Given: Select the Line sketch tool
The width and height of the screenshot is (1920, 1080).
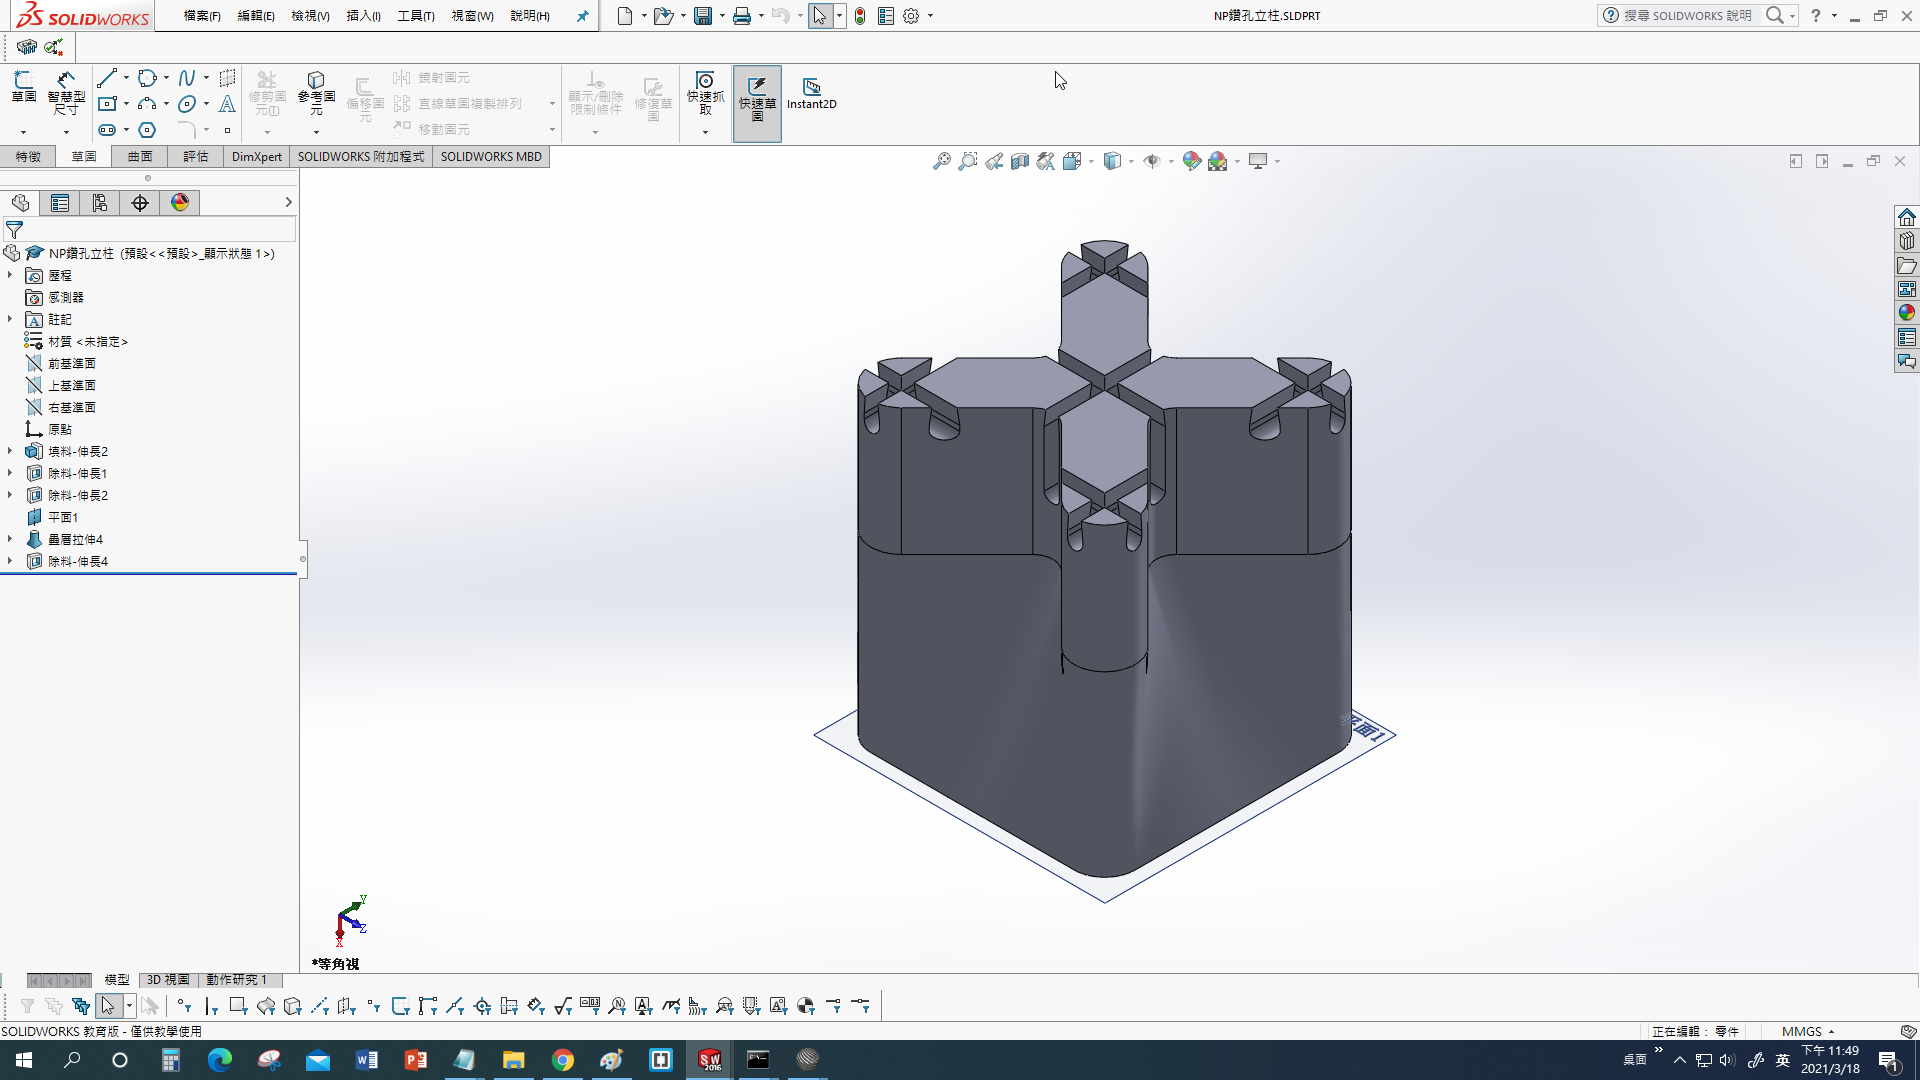Looking at the screenshot, I should tap(107, 78).
